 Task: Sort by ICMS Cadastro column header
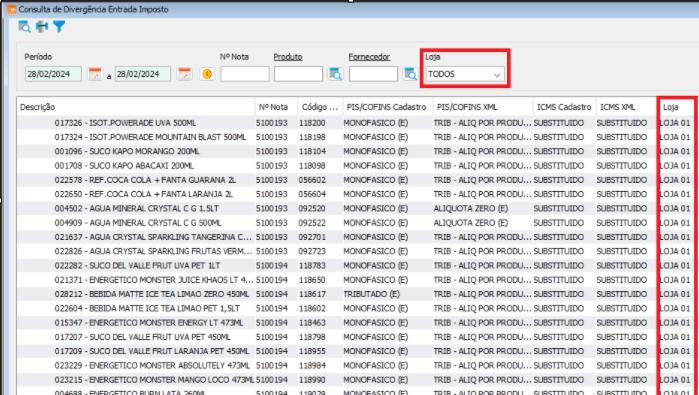564,107
